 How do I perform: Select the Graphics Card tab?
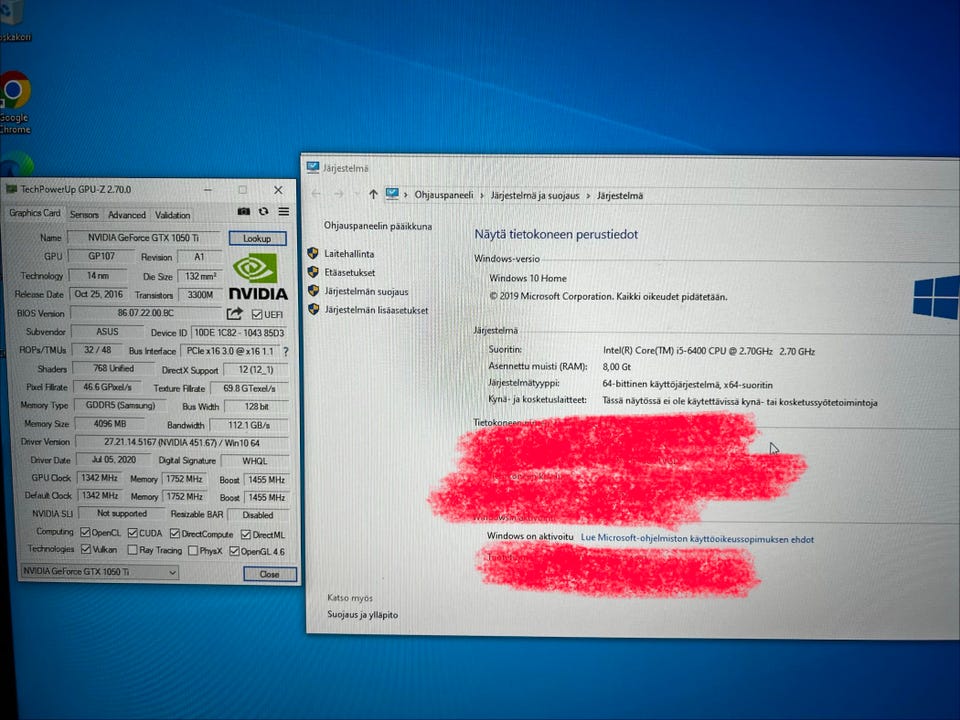coord(34,213)
